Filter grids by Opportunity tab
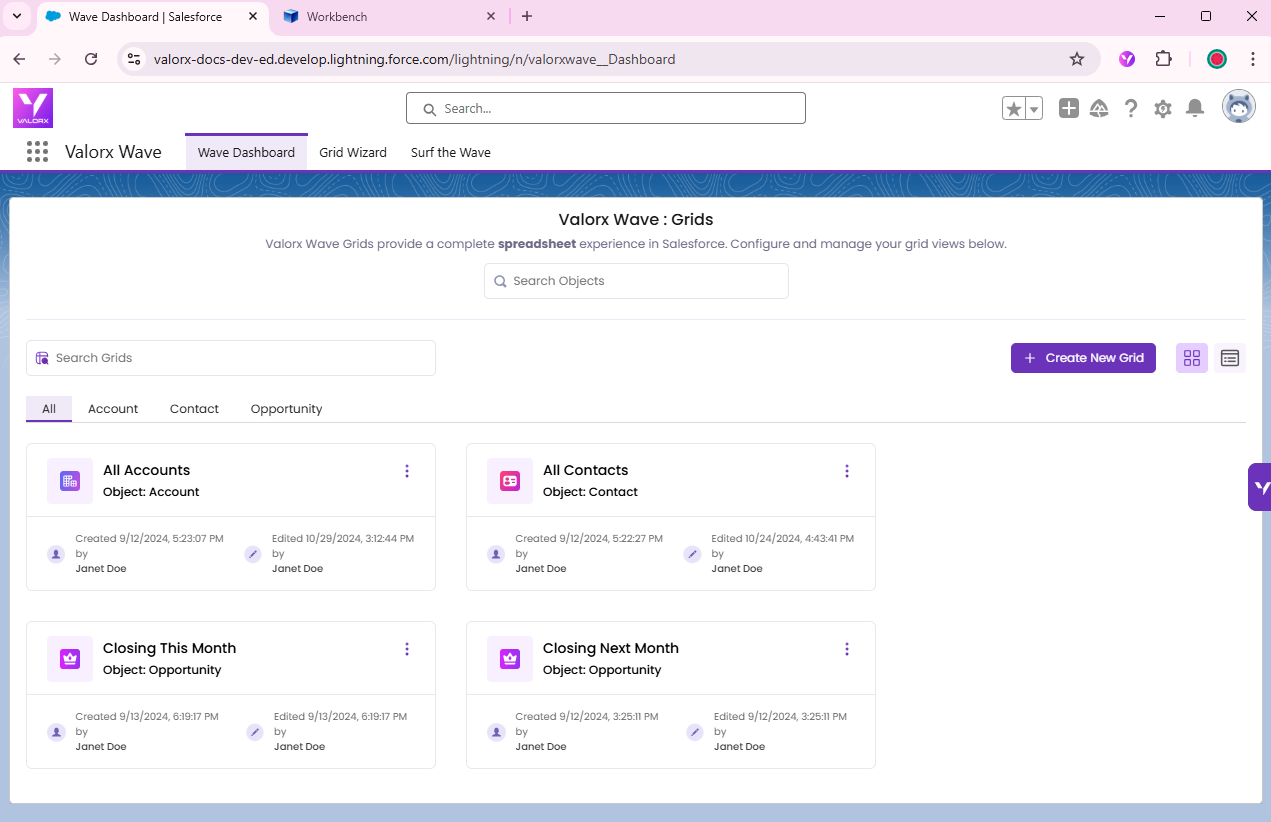This screenshot has width=1271, height=822. click(287, 409)
